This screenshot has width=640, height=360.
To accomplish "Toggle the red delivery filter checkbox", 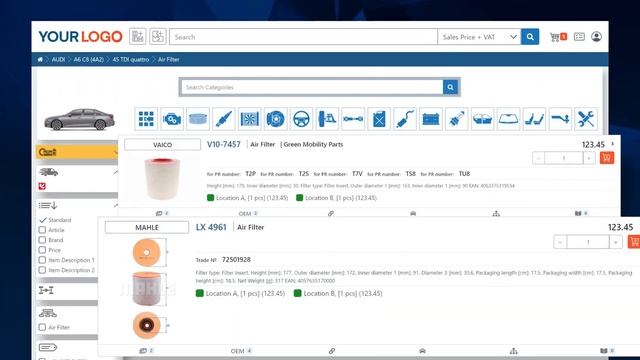I will (x=42, y=186).
